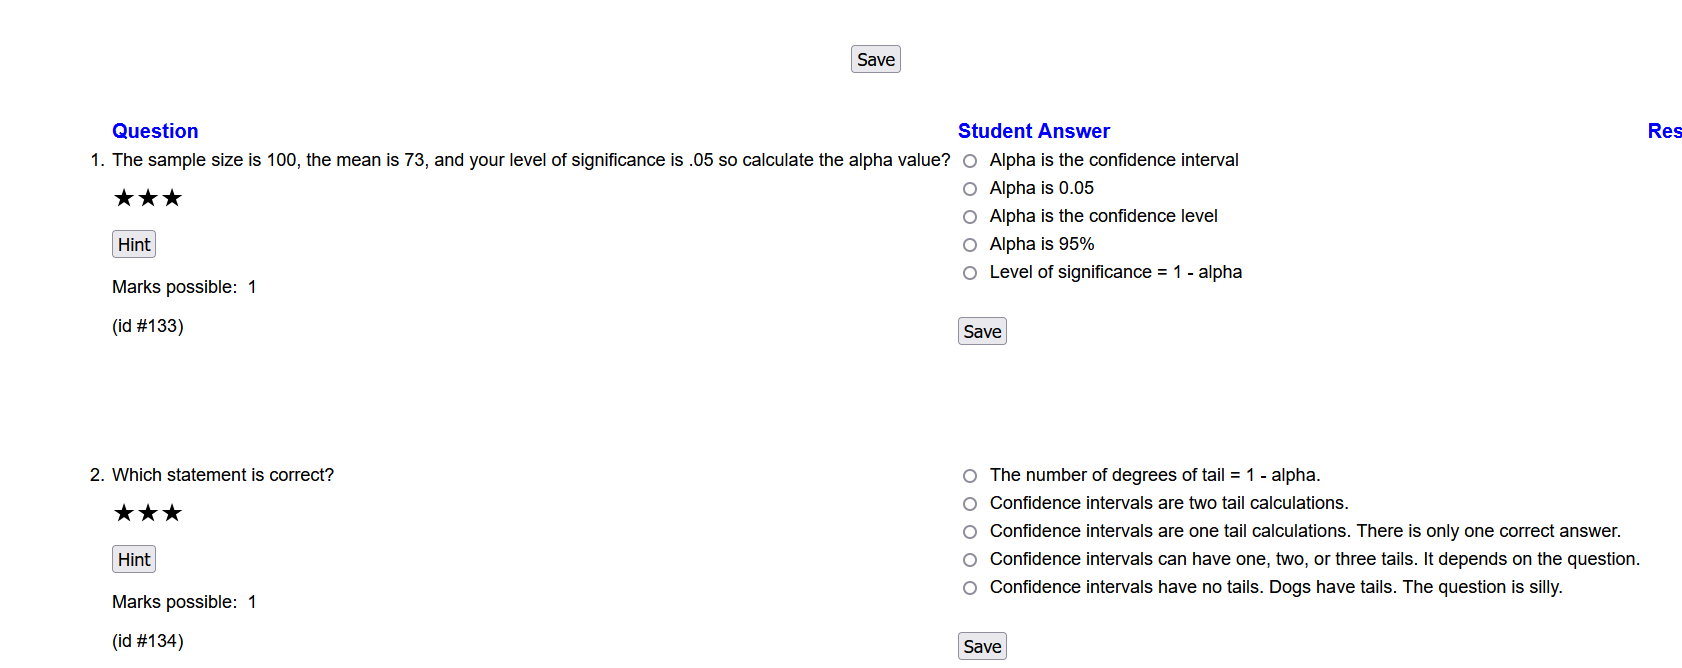Click the 'Student Answer' column header
Viewport: 1682px width, 668px height.
pyautogui.click(x=1033, y=130)
